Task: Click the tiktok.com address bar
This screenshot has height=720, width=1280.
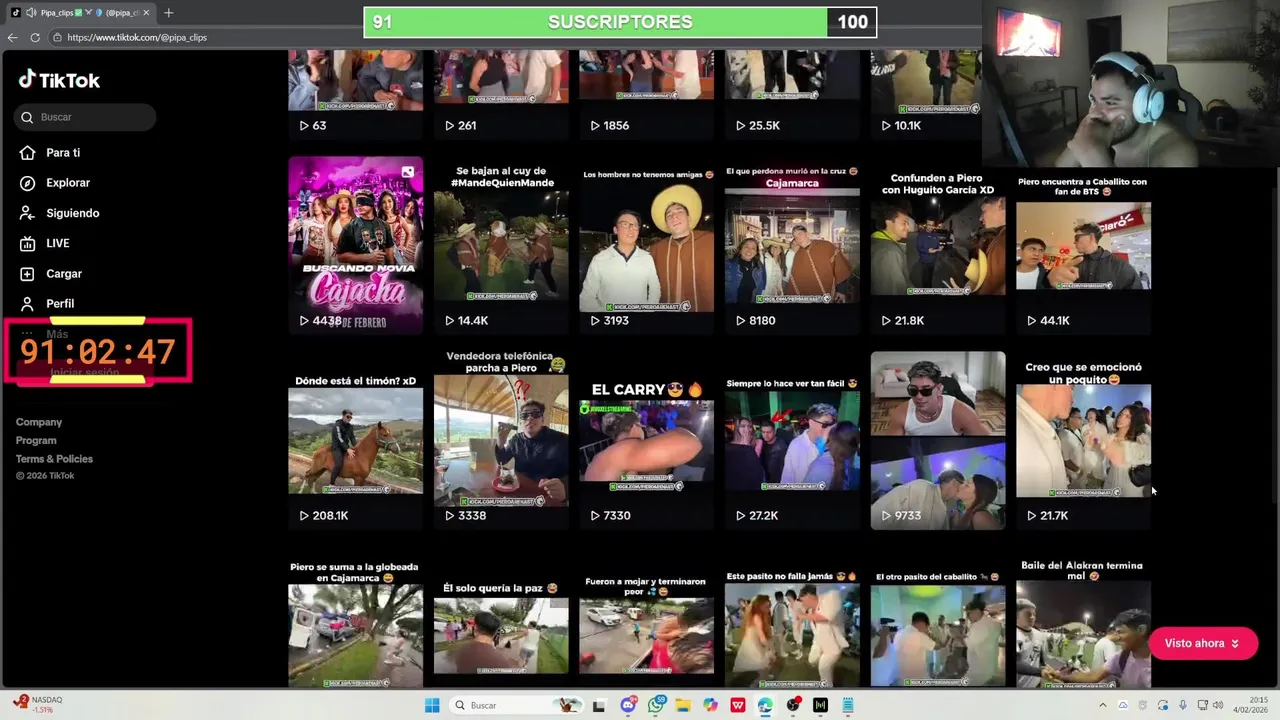Action: [x=137, y=37]
